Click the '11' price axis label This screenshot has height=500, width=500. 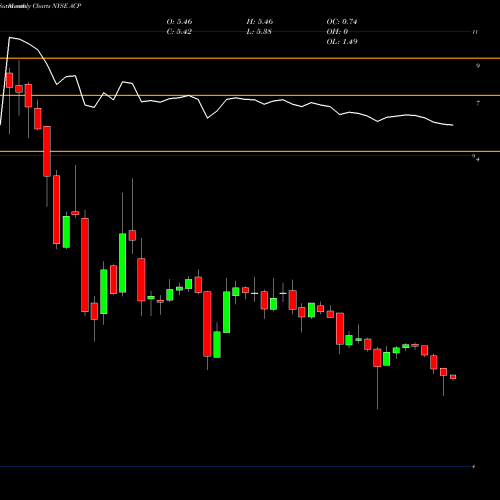click(475, 32)
